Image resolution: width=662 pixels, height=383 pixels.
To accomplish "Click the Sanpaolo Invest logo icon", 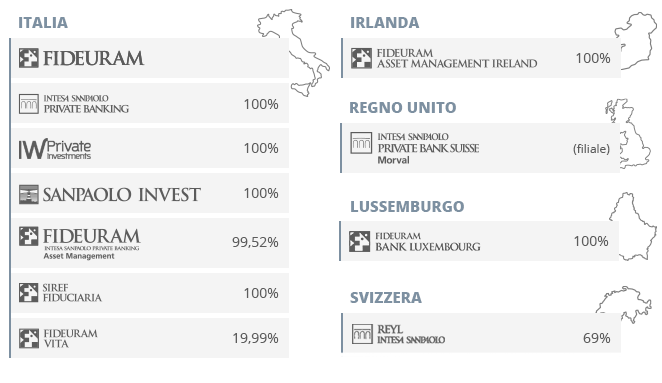I will [29, 194].
